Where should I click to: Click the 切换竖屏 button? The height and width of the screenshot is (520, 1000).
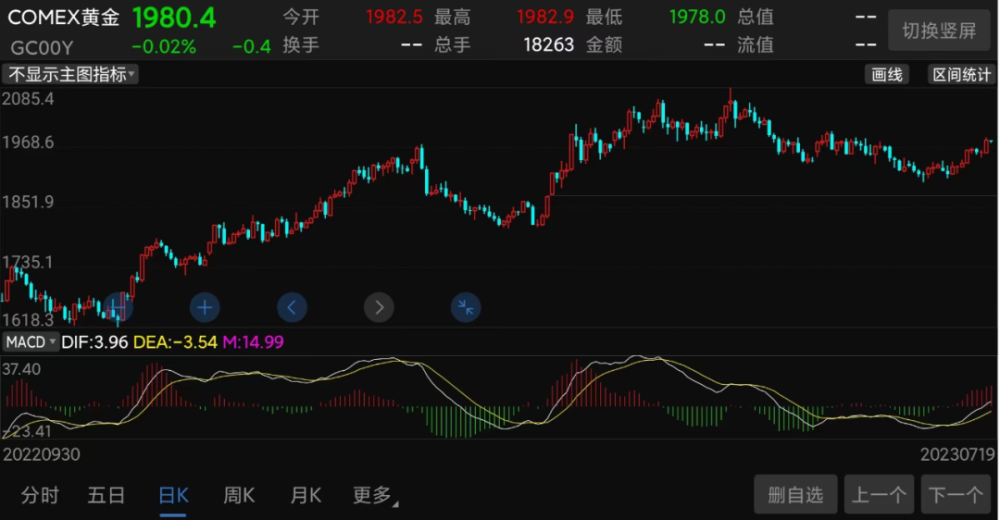939,30
